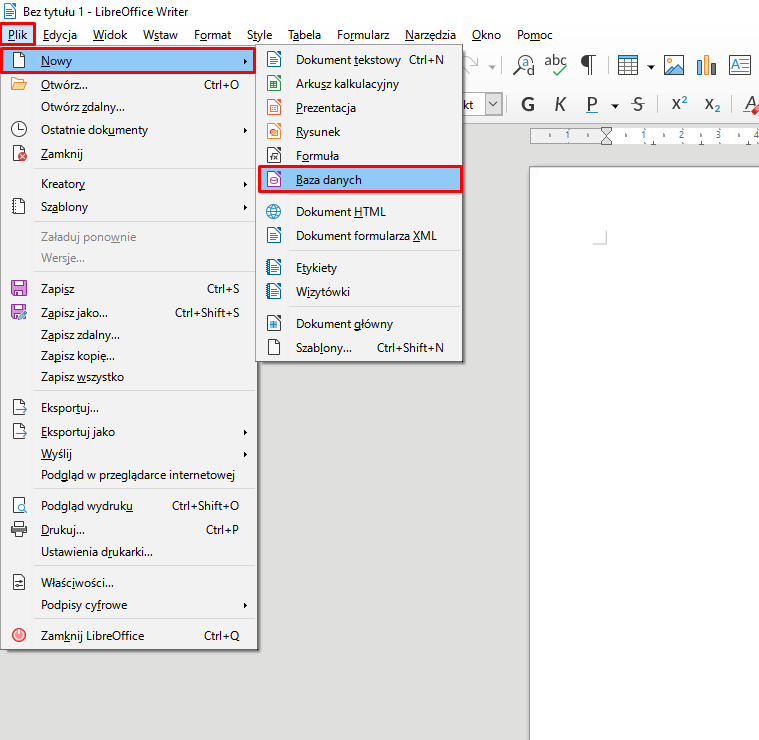Expand the Nowy submenu arrow

245,61
